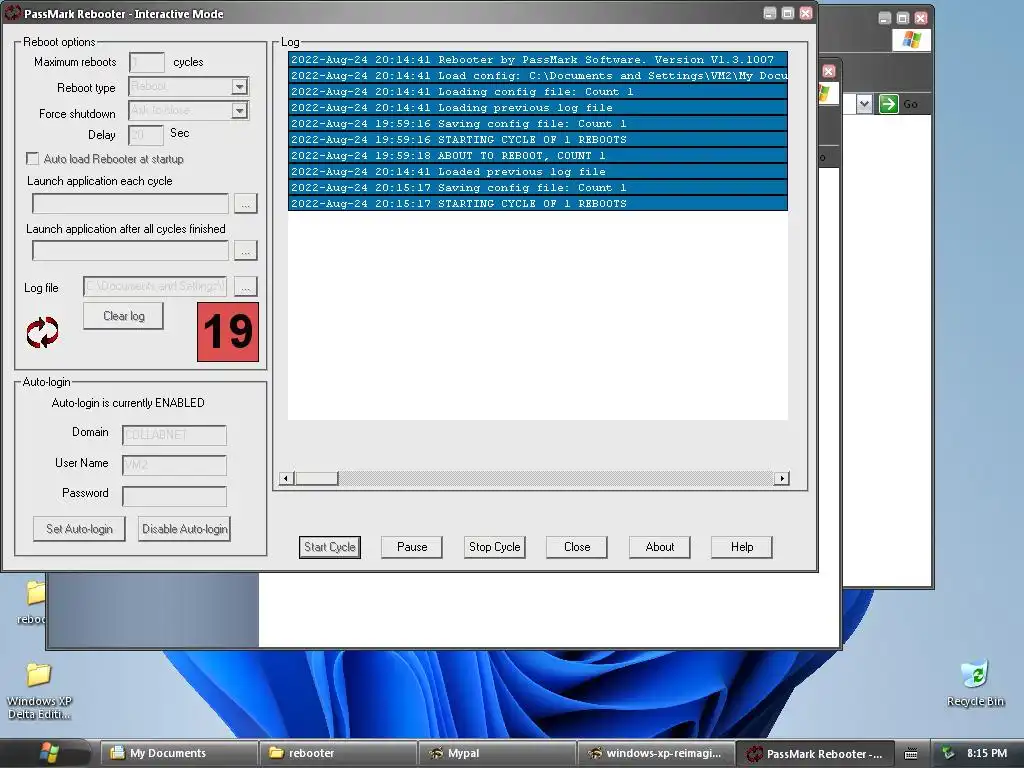The height and width of the screenshot is (768, 1024).
Task: Click the User Name field
Action: pos(174,465)
